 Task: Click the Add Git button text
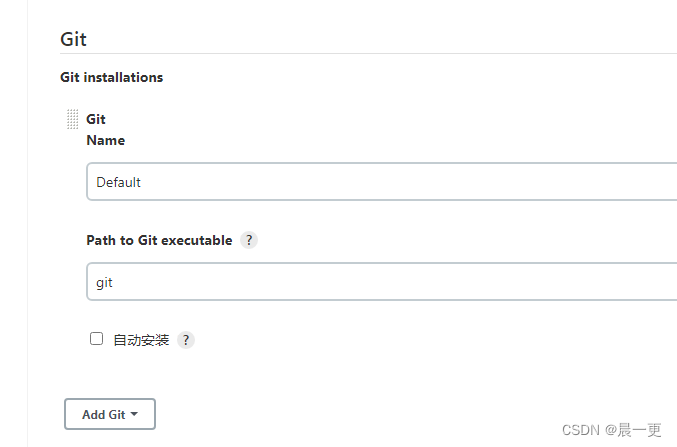pos(104,415)
